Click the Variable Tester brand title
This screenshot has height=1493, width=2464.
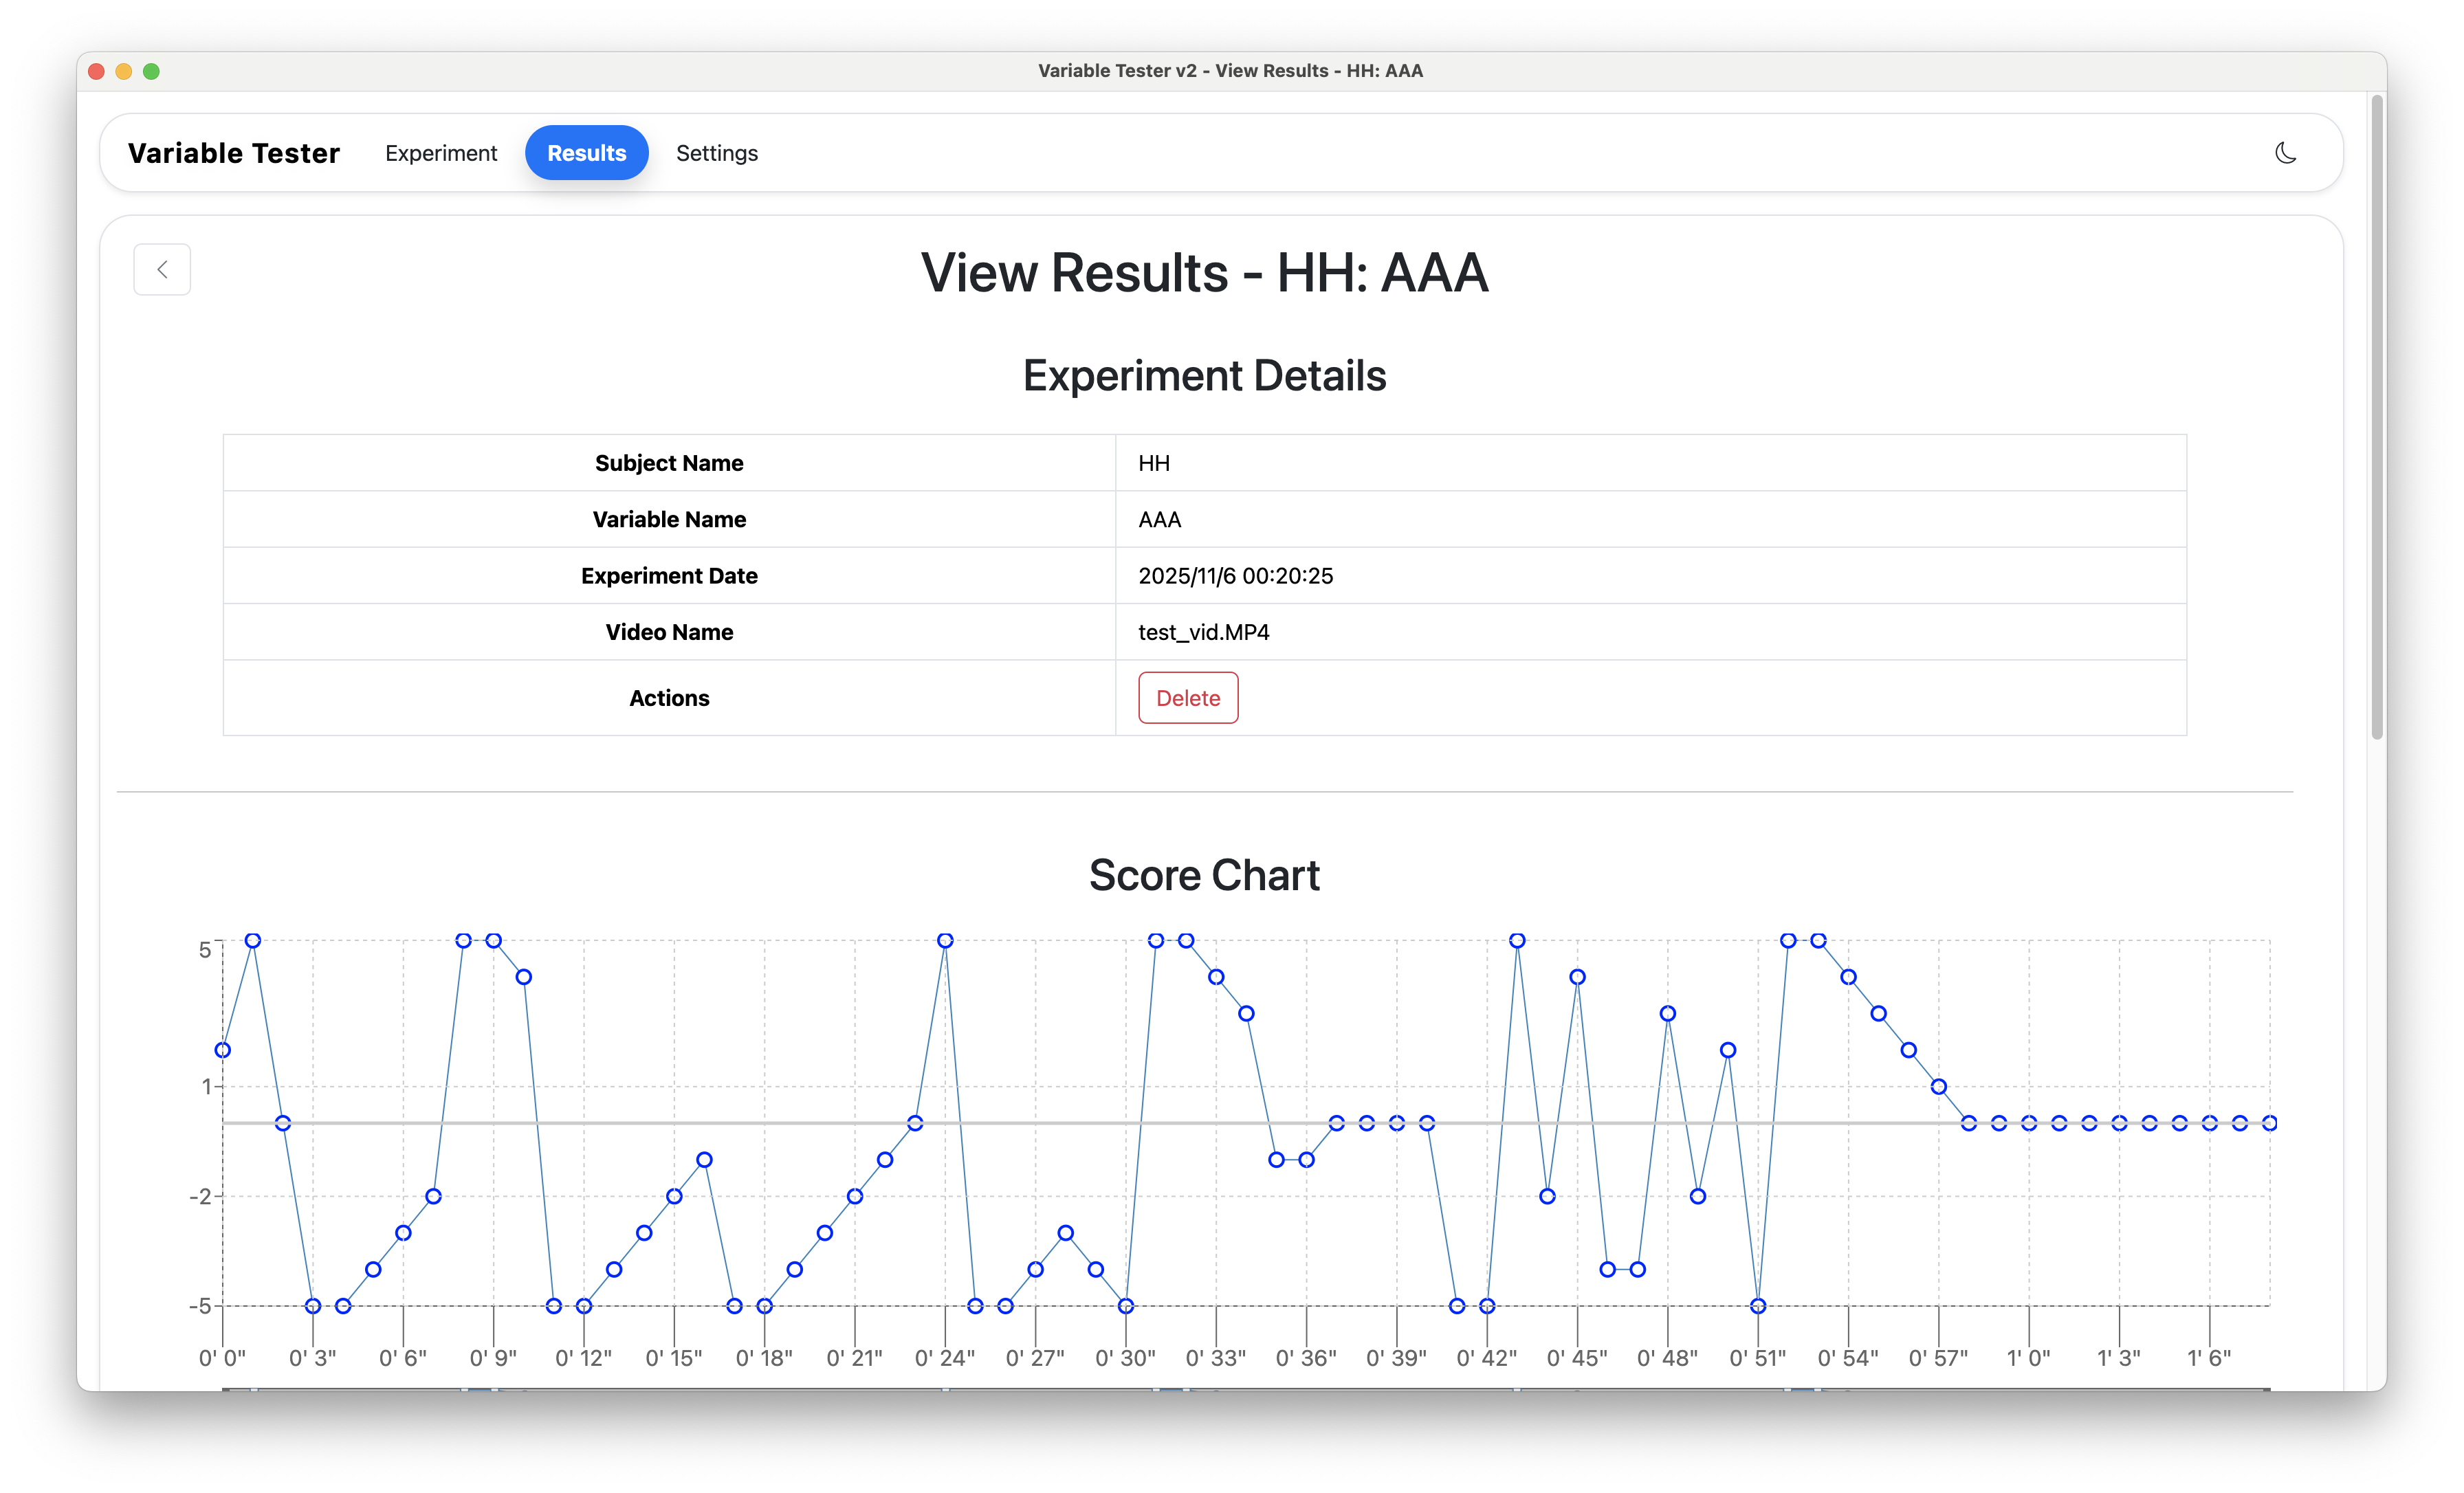click(234, 153)
